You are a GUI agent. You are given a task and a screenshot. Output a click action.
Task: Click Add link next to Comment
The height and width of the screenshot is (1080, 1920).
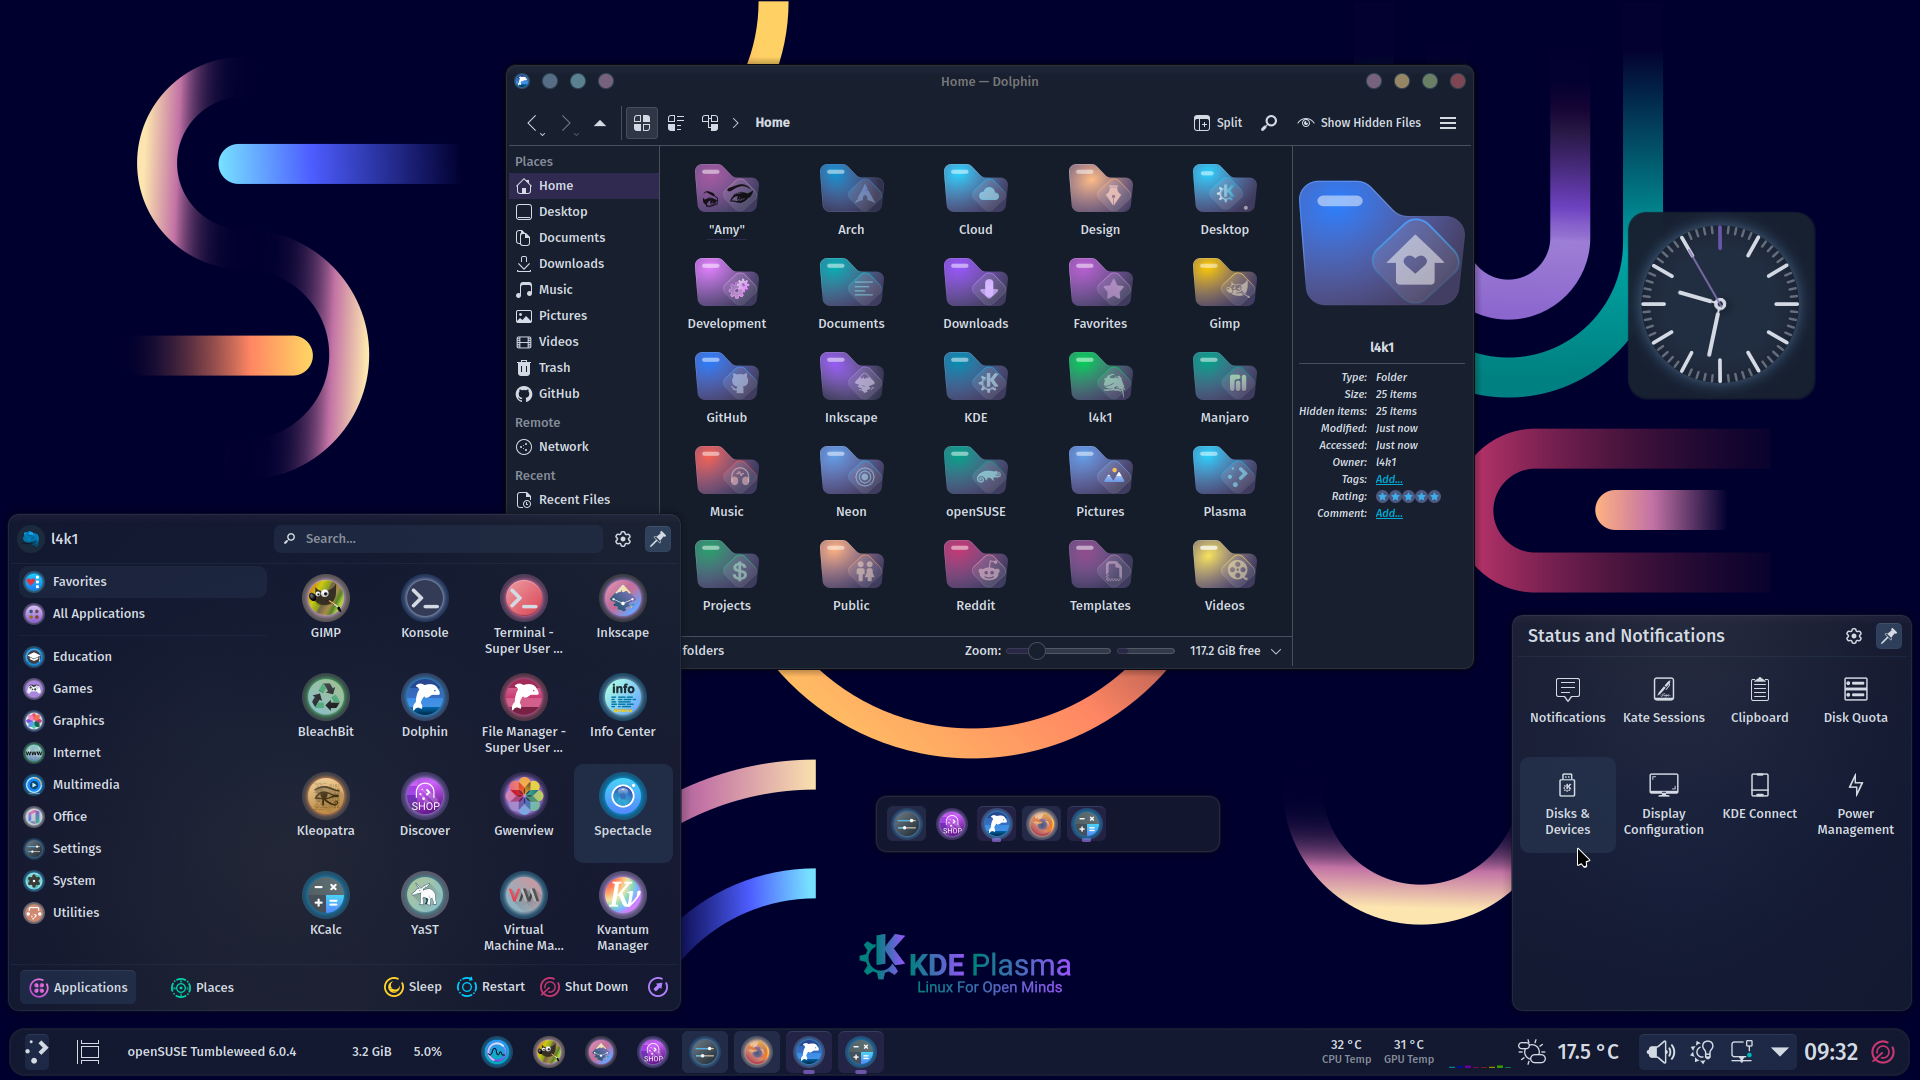tap(1388, 513)
